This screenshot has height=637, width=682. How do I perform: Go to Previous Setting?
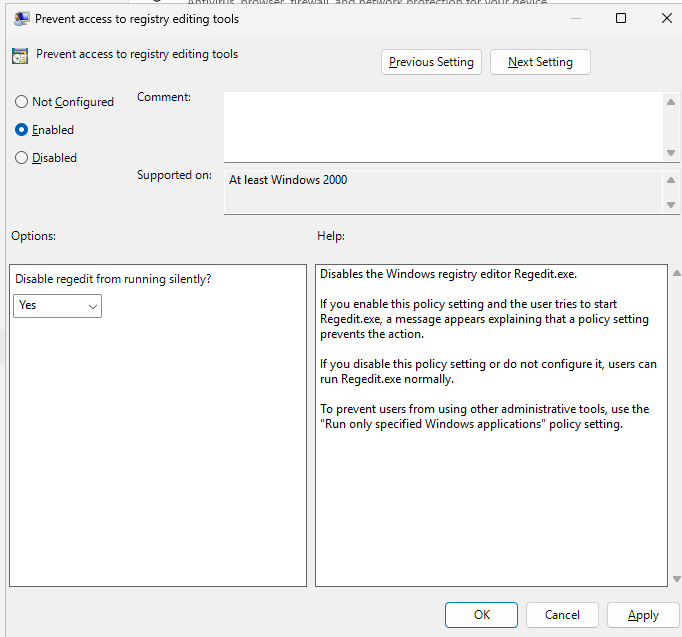click(431, 62)
